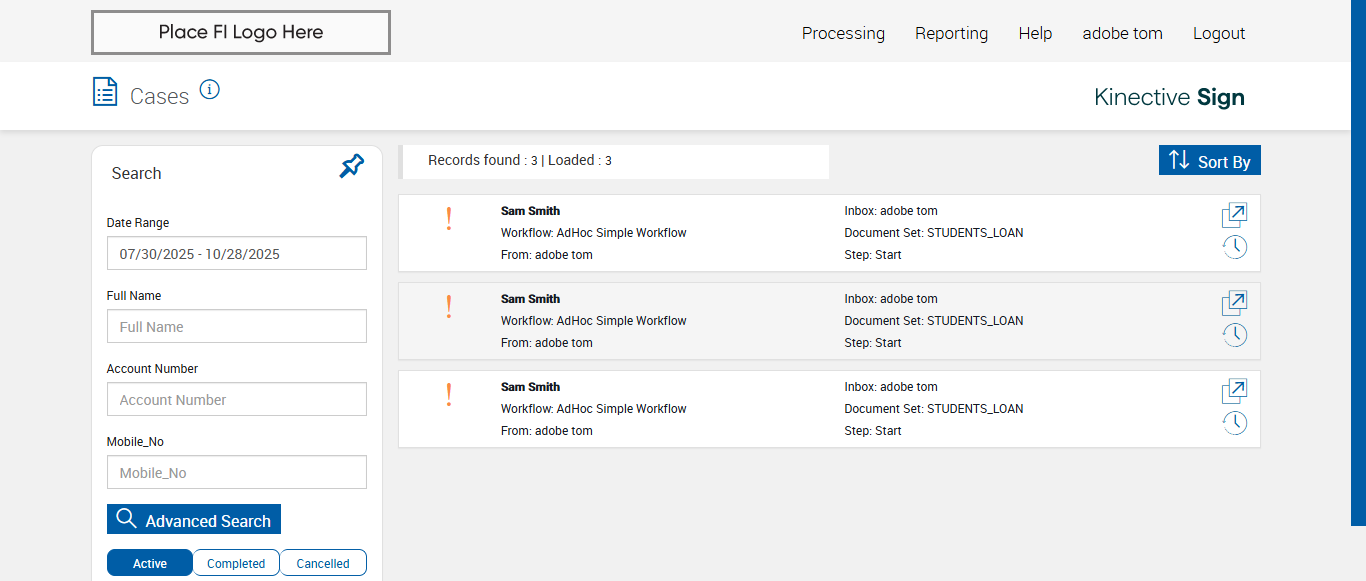This screenshot has width=1366, height=581.
Task: Open the first Sam Smith case icon
Action: click(x=1235, y=215)
